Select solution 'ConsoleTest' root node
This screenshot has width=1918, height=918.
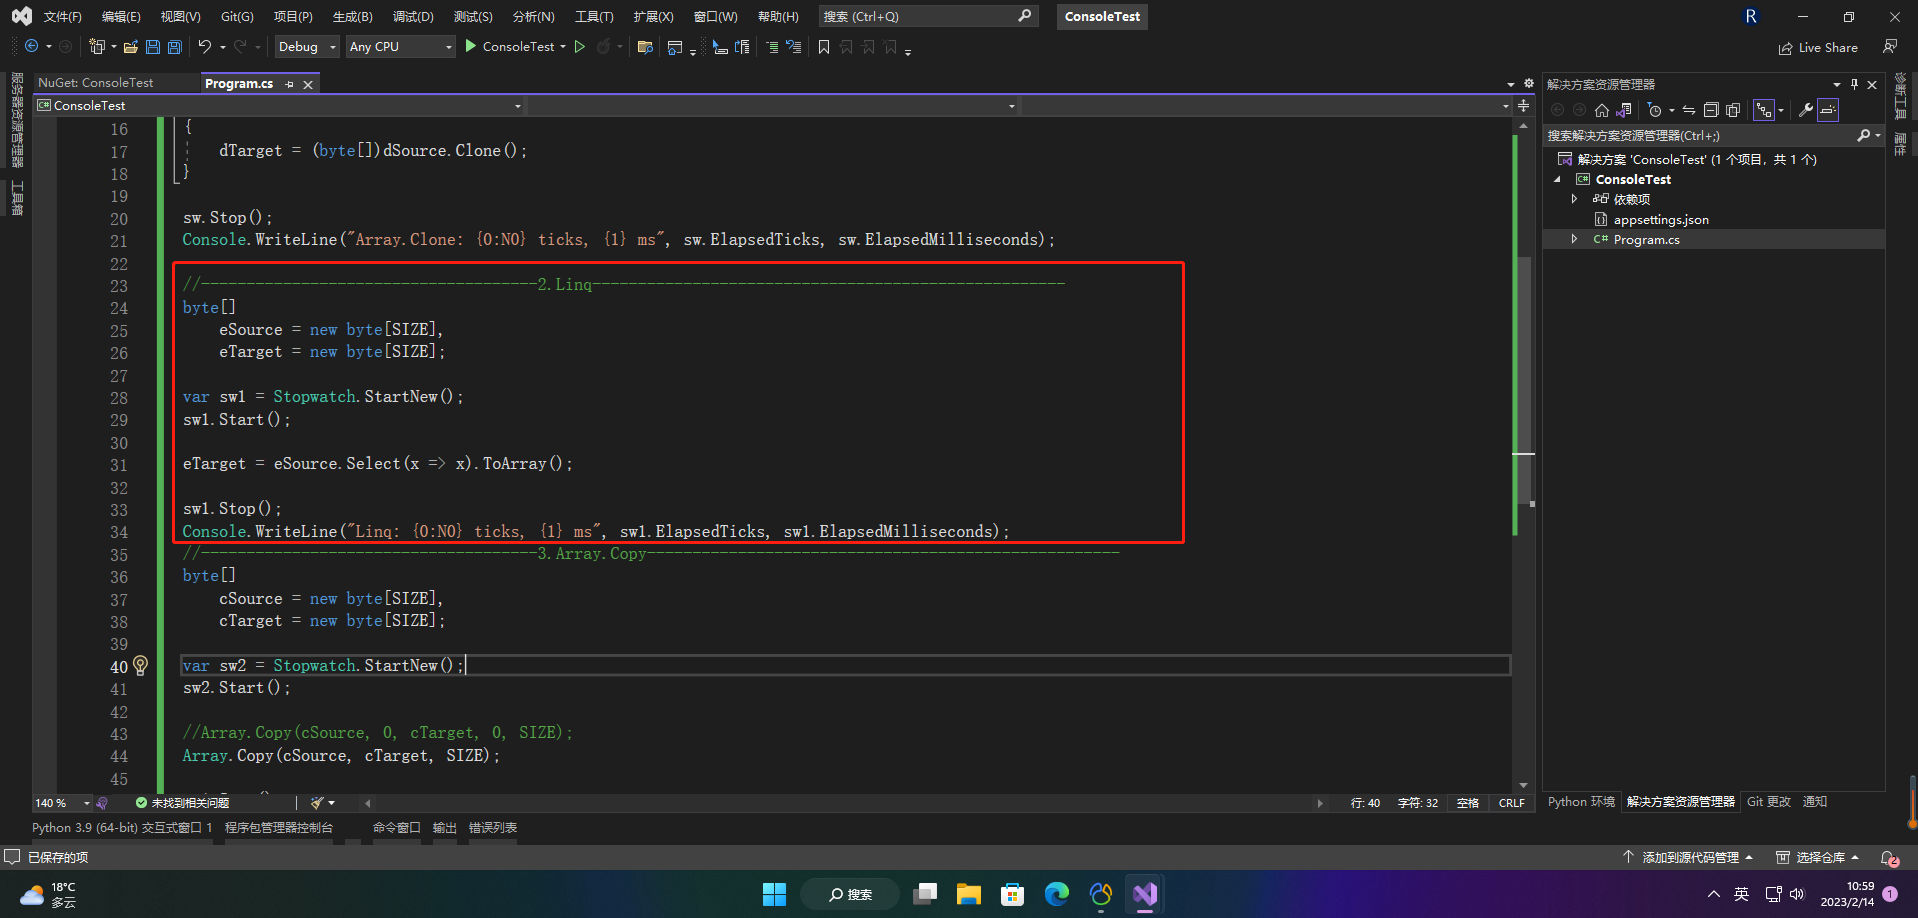(1696, 159)
